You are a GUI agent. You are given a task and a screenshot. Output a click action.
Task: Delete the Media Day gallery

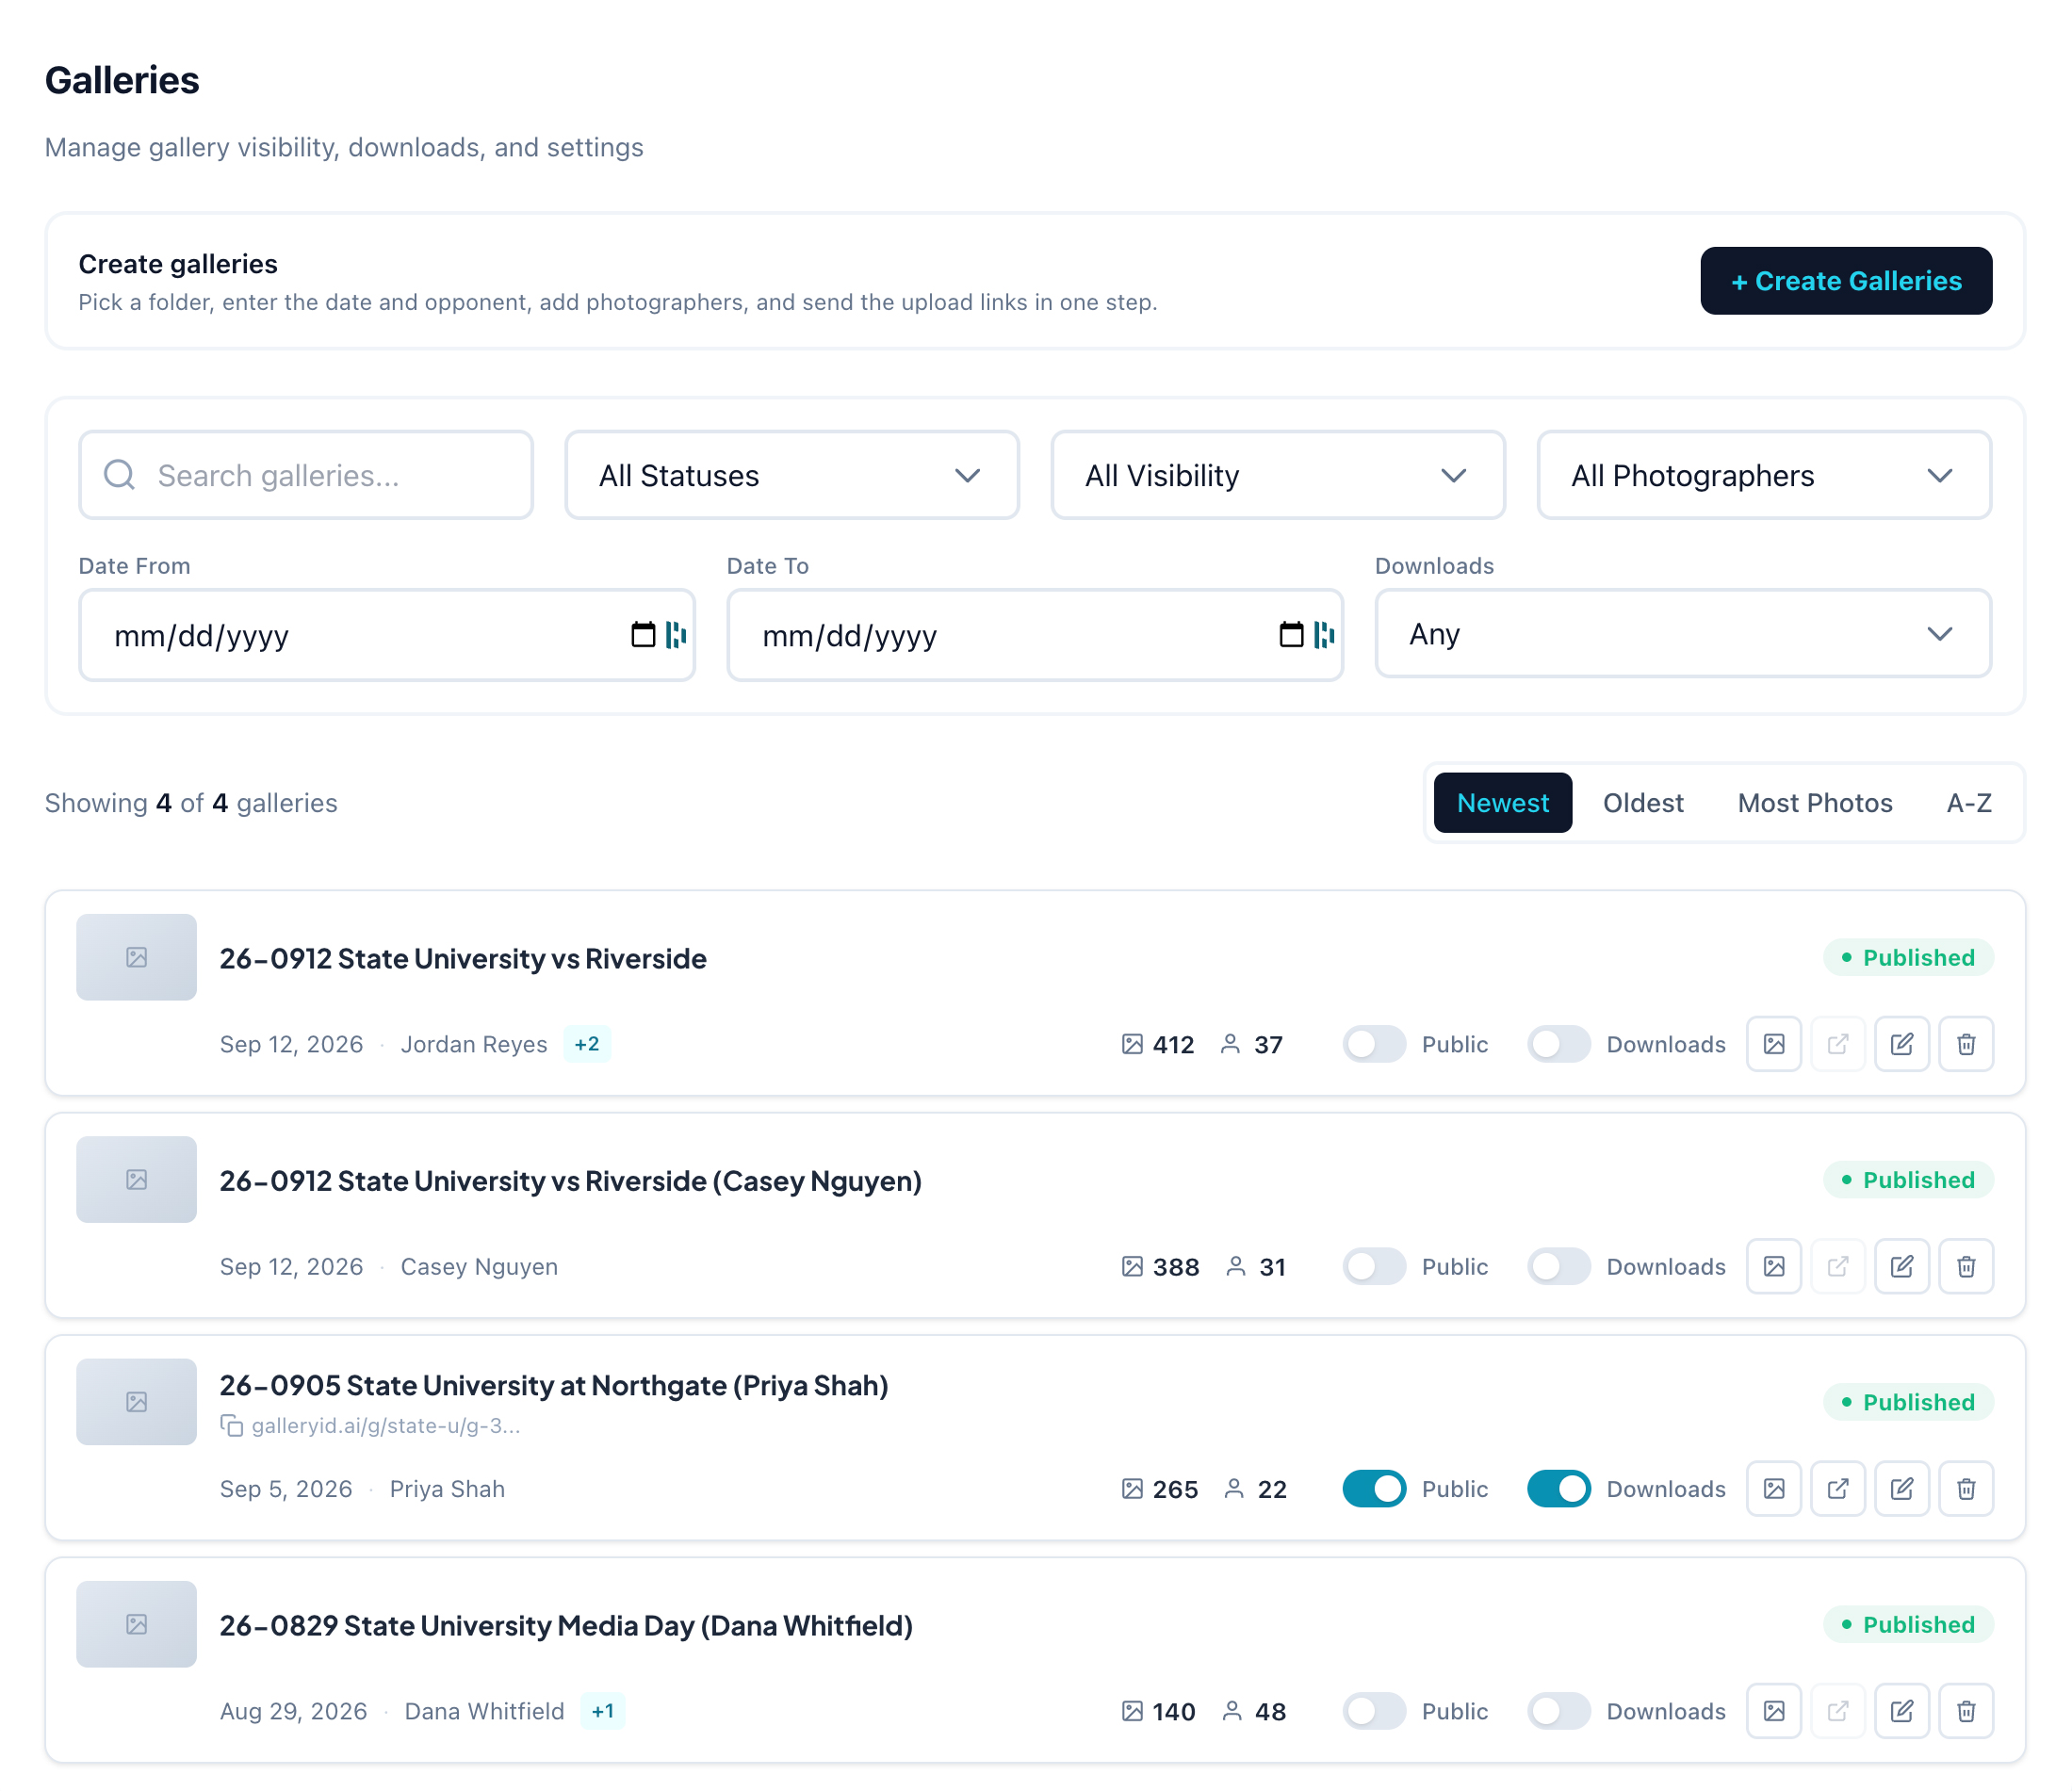[1965, 1711]
